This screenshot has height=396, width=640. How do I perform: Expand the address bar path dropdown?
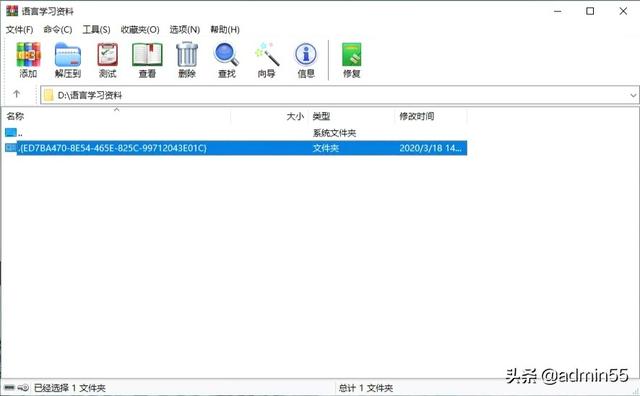coord(633,95)
